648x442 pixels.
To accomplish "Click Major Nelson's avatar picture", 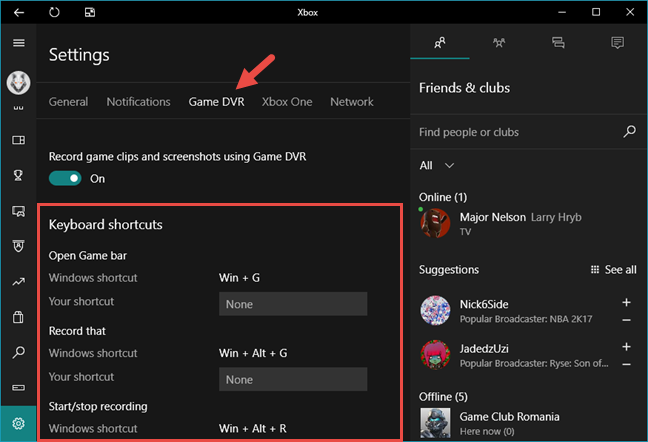I will (x=435, y=223).
